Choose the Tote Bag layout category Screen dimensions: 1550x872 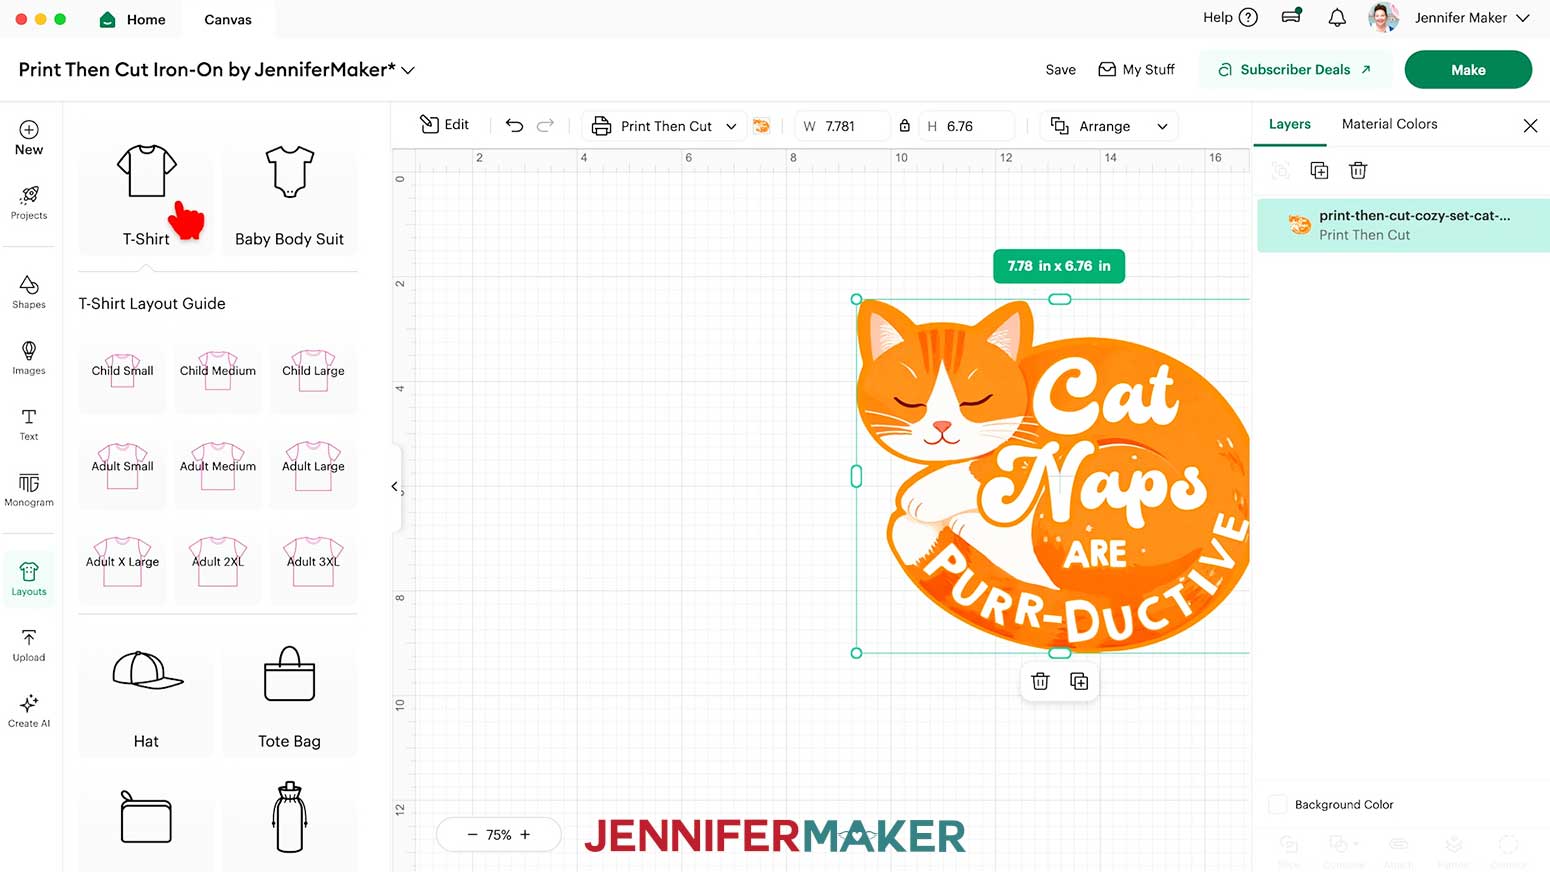(x=289, y=696)
